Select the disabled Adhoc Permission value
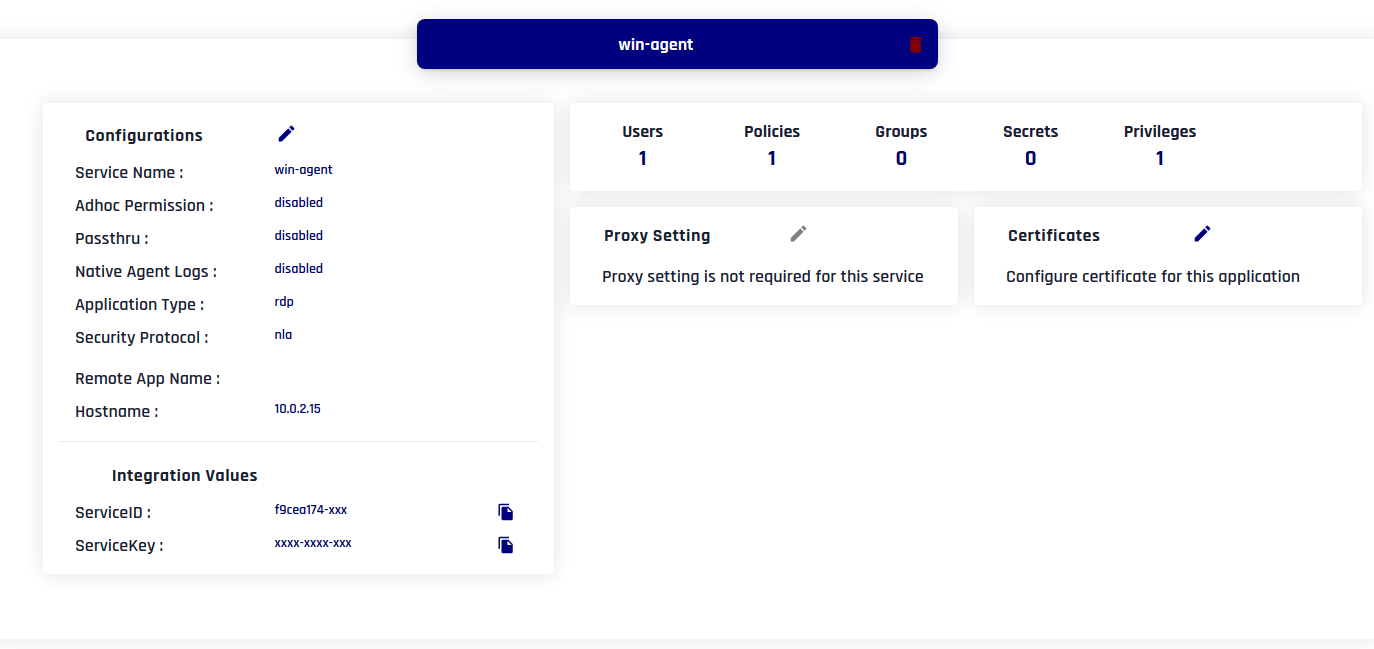 (x=299, y=202)
